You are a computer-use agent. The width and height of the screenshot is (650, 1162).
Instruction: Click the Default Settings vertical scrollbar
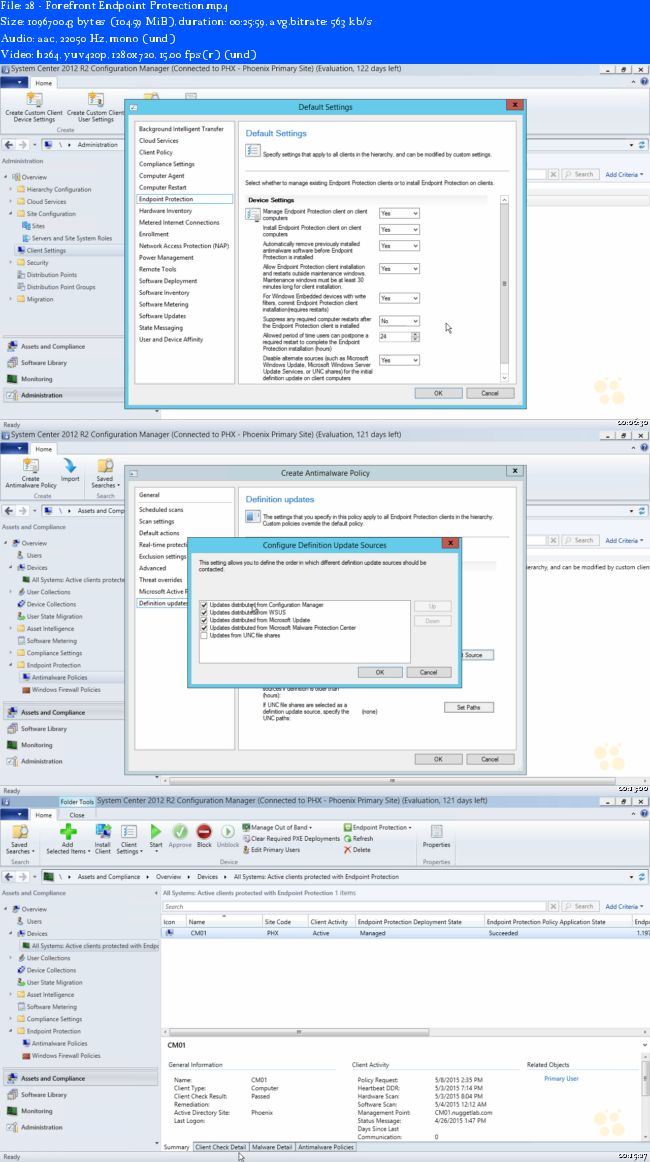(505, 289)
